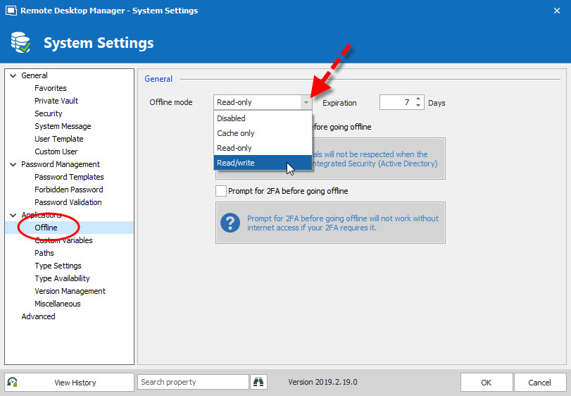
Task: Select Paths tree item
Action: 44,253
